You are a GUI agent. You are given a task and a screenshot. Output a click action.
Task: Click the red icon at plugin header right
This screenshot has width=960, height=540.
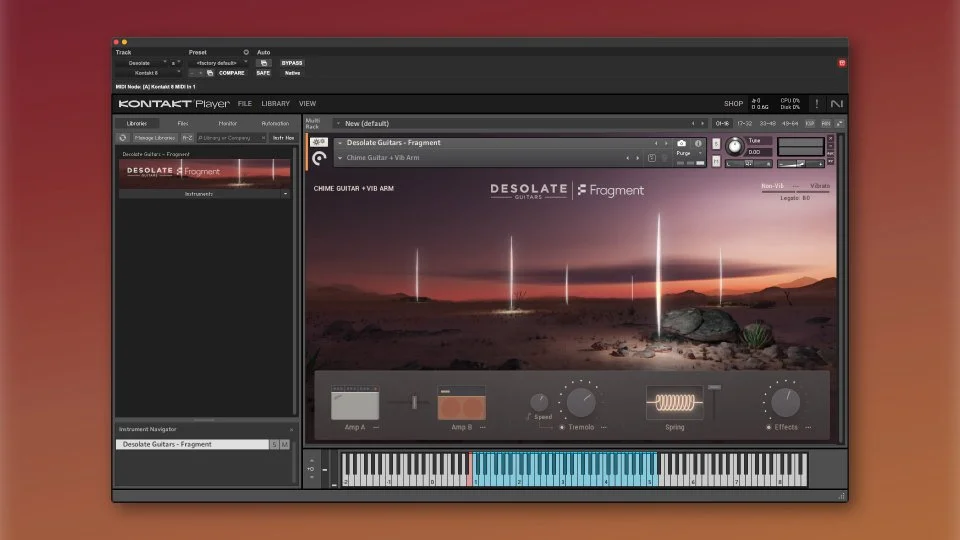point(842,63)
